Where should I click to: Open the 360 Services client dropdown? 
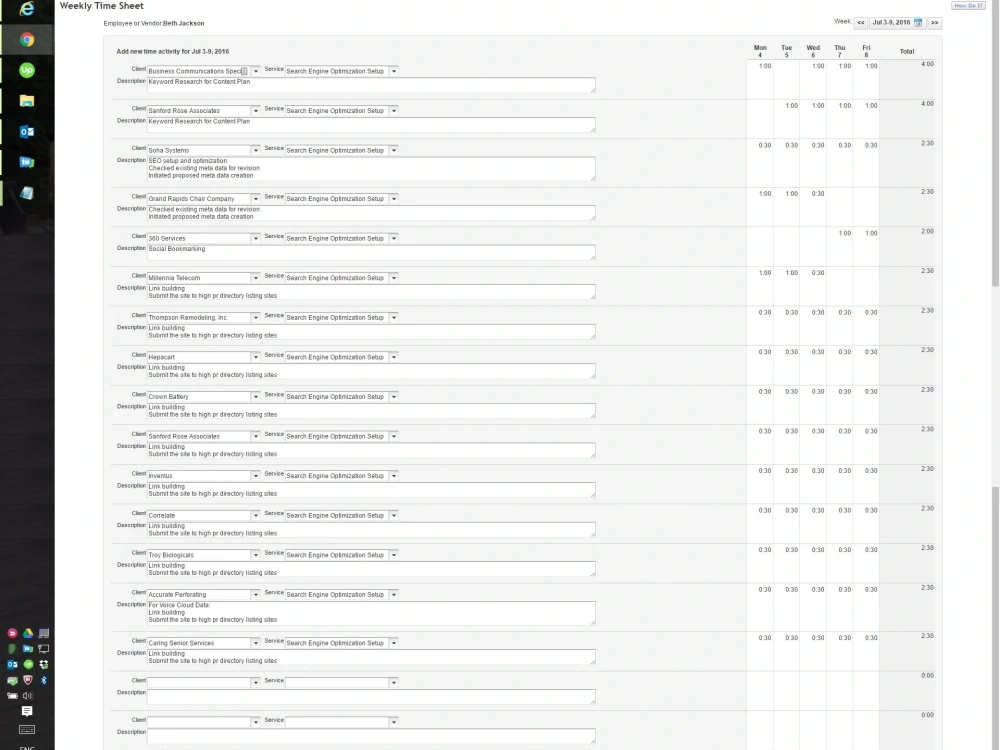click(256, 239)
